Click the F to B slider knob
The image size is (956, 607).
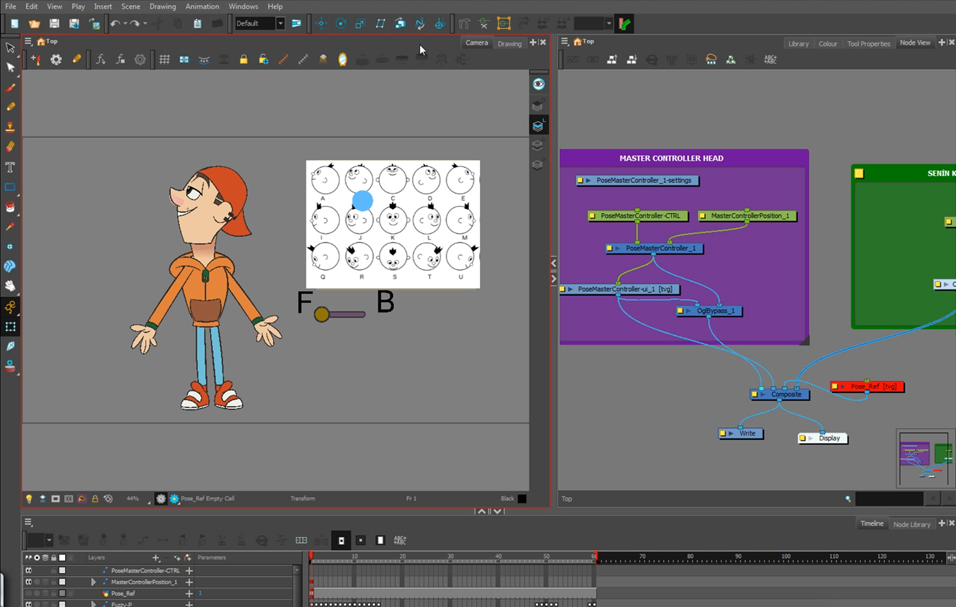click(x=321, y=314)
